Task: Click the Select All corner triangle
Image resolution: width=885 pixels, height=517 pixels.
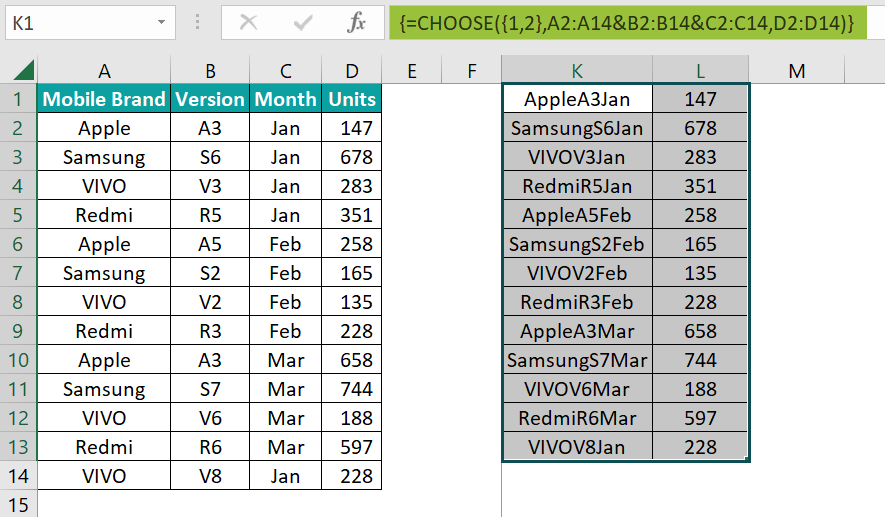Action: [x=24, y=70]
